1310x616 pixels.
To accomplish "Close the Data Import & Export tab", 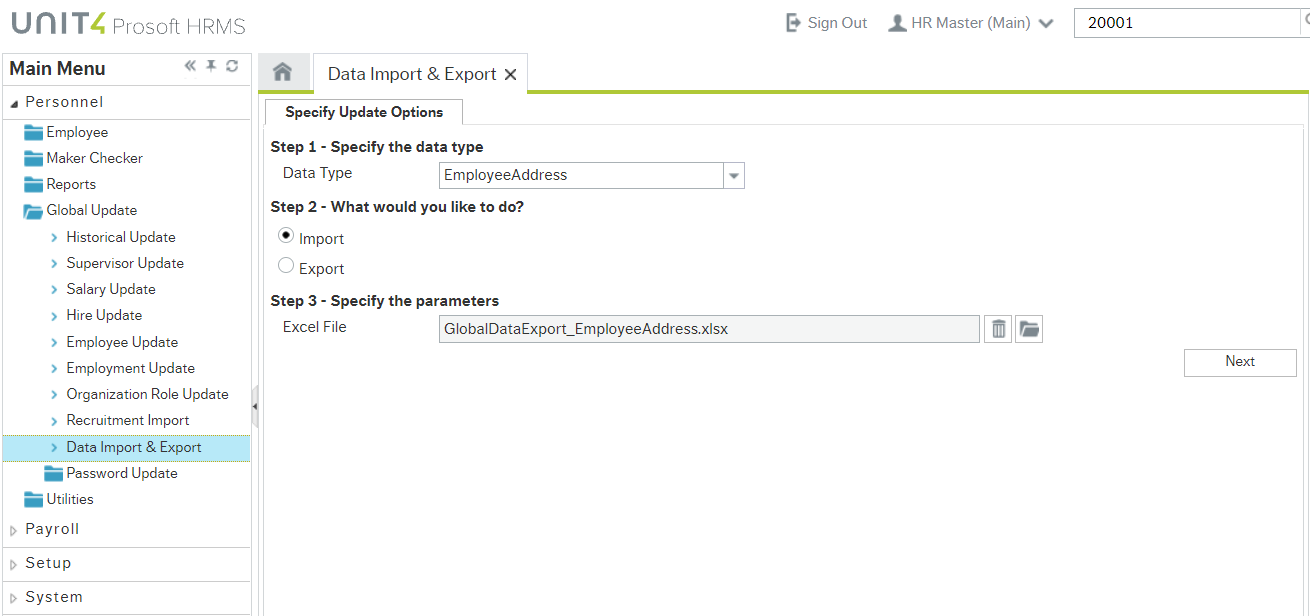I will (x=510, y=75).
